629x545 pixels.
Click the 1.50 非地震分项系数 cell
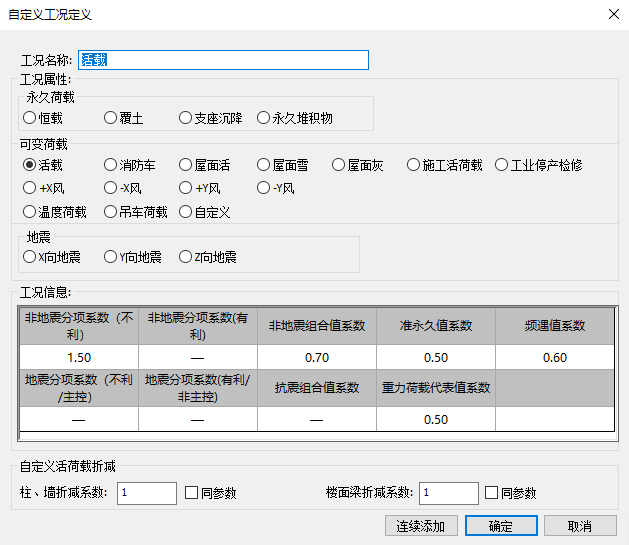pos(79,357)
